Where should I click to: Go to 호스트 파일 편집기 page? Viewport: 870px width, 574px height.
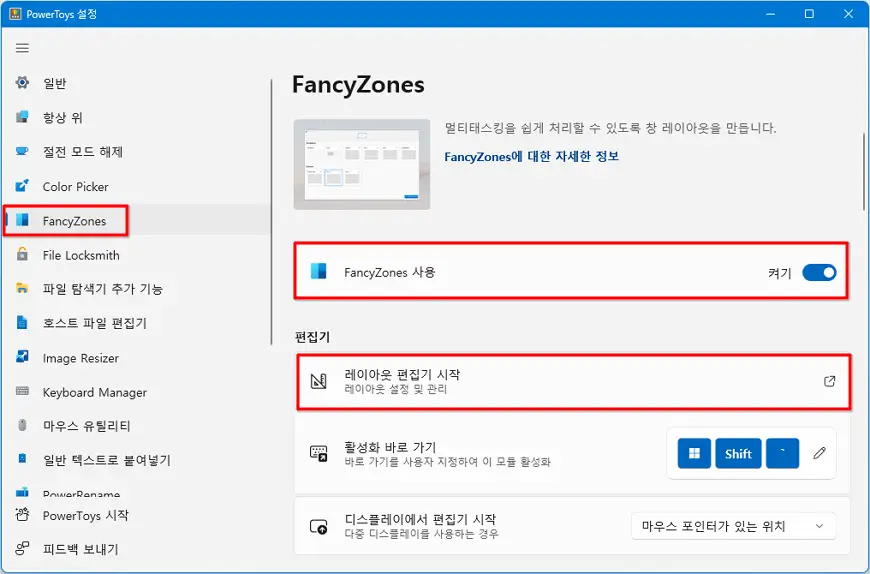(x=94, y=323)
